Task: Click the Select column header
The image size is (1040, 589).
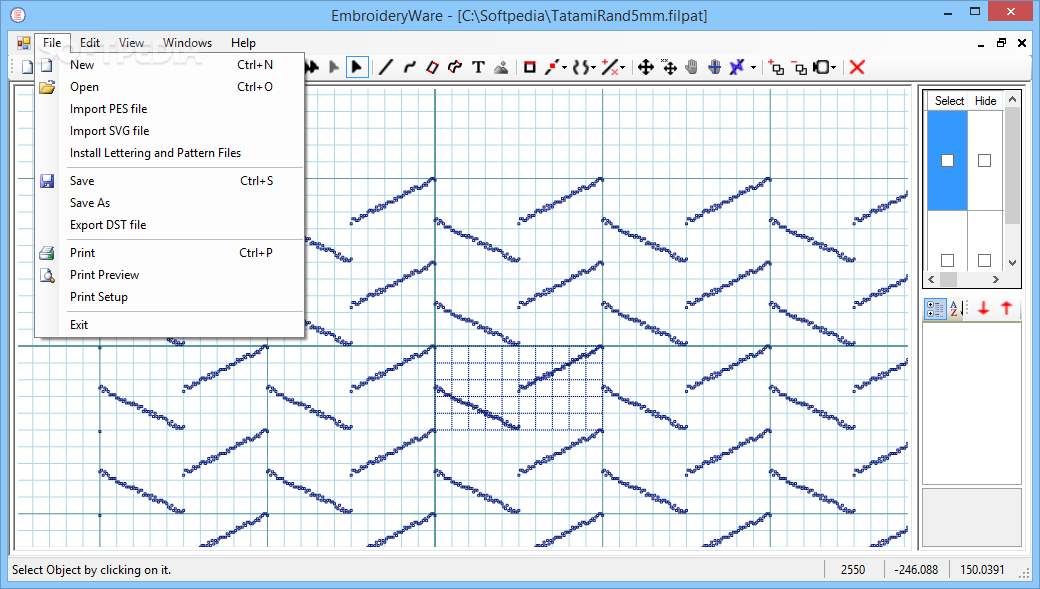Action: pos(948,101)
